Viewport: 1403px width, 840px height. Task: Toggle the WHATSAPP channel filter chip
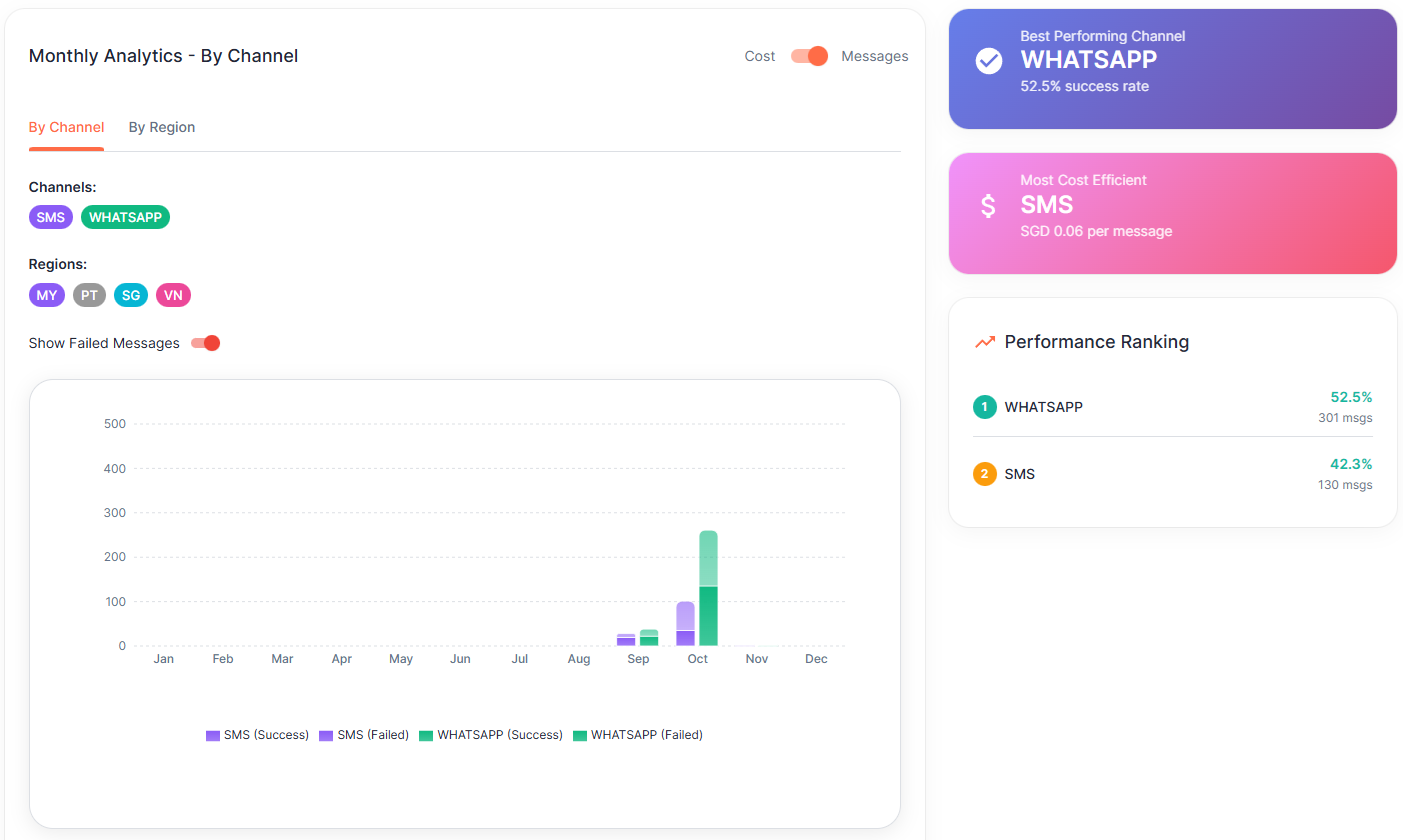click(x=125, y=217)
